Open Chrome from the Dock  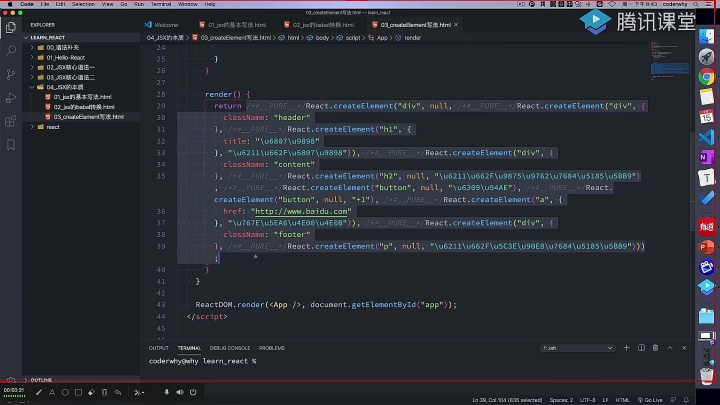(706, 77)
